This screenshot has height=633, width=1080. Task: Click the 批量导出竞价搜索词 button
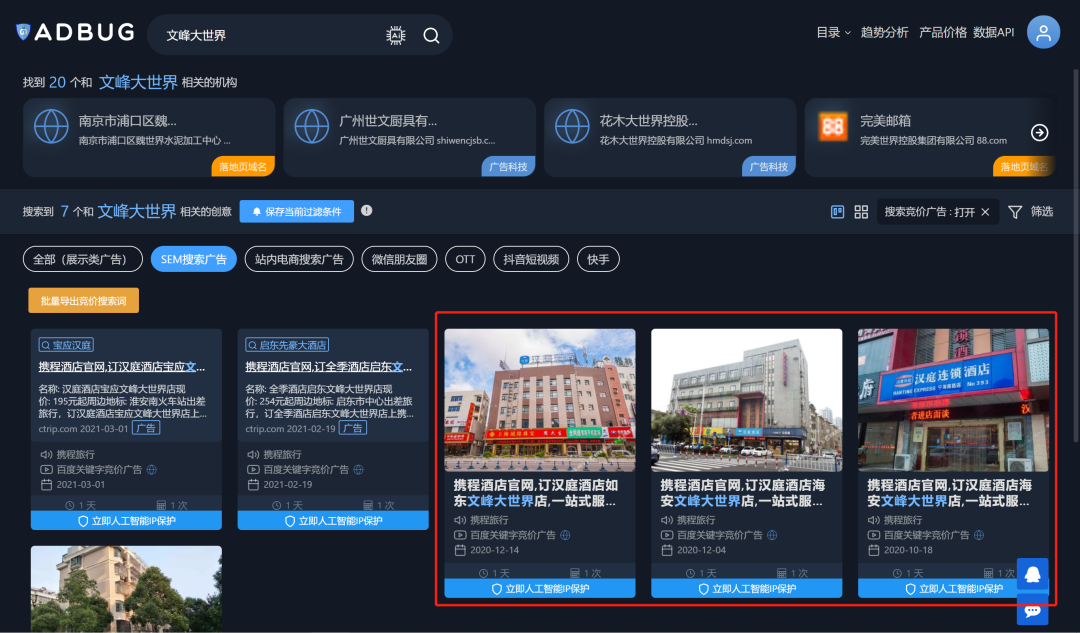click(x=83, y=300)
